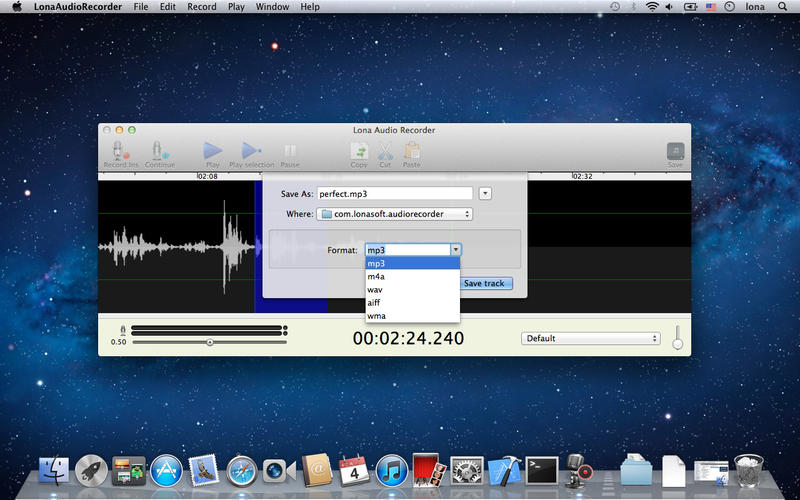Open the Play menu in menu bar

[x=236, y=7]
